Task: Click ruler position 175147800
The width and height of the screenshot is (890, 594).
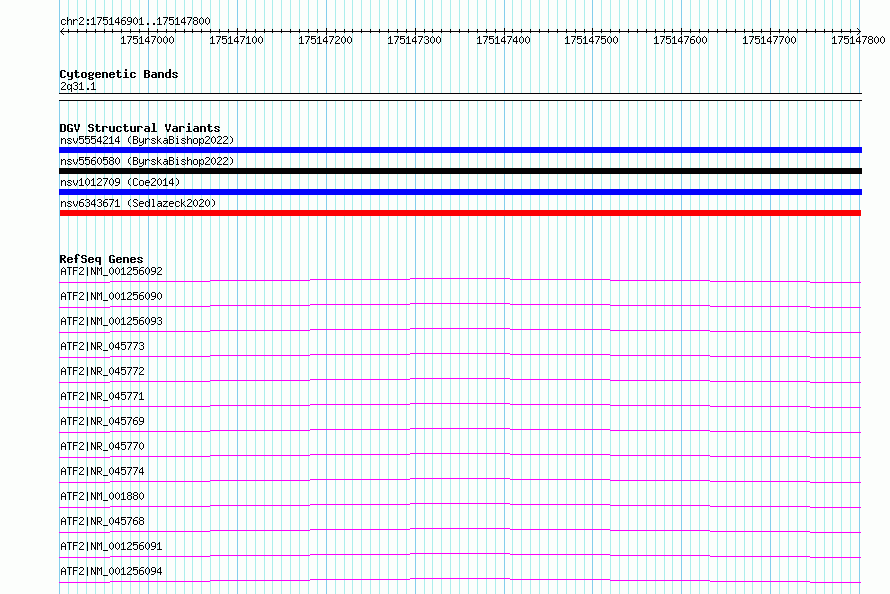Action: click(x=858, y=40)
